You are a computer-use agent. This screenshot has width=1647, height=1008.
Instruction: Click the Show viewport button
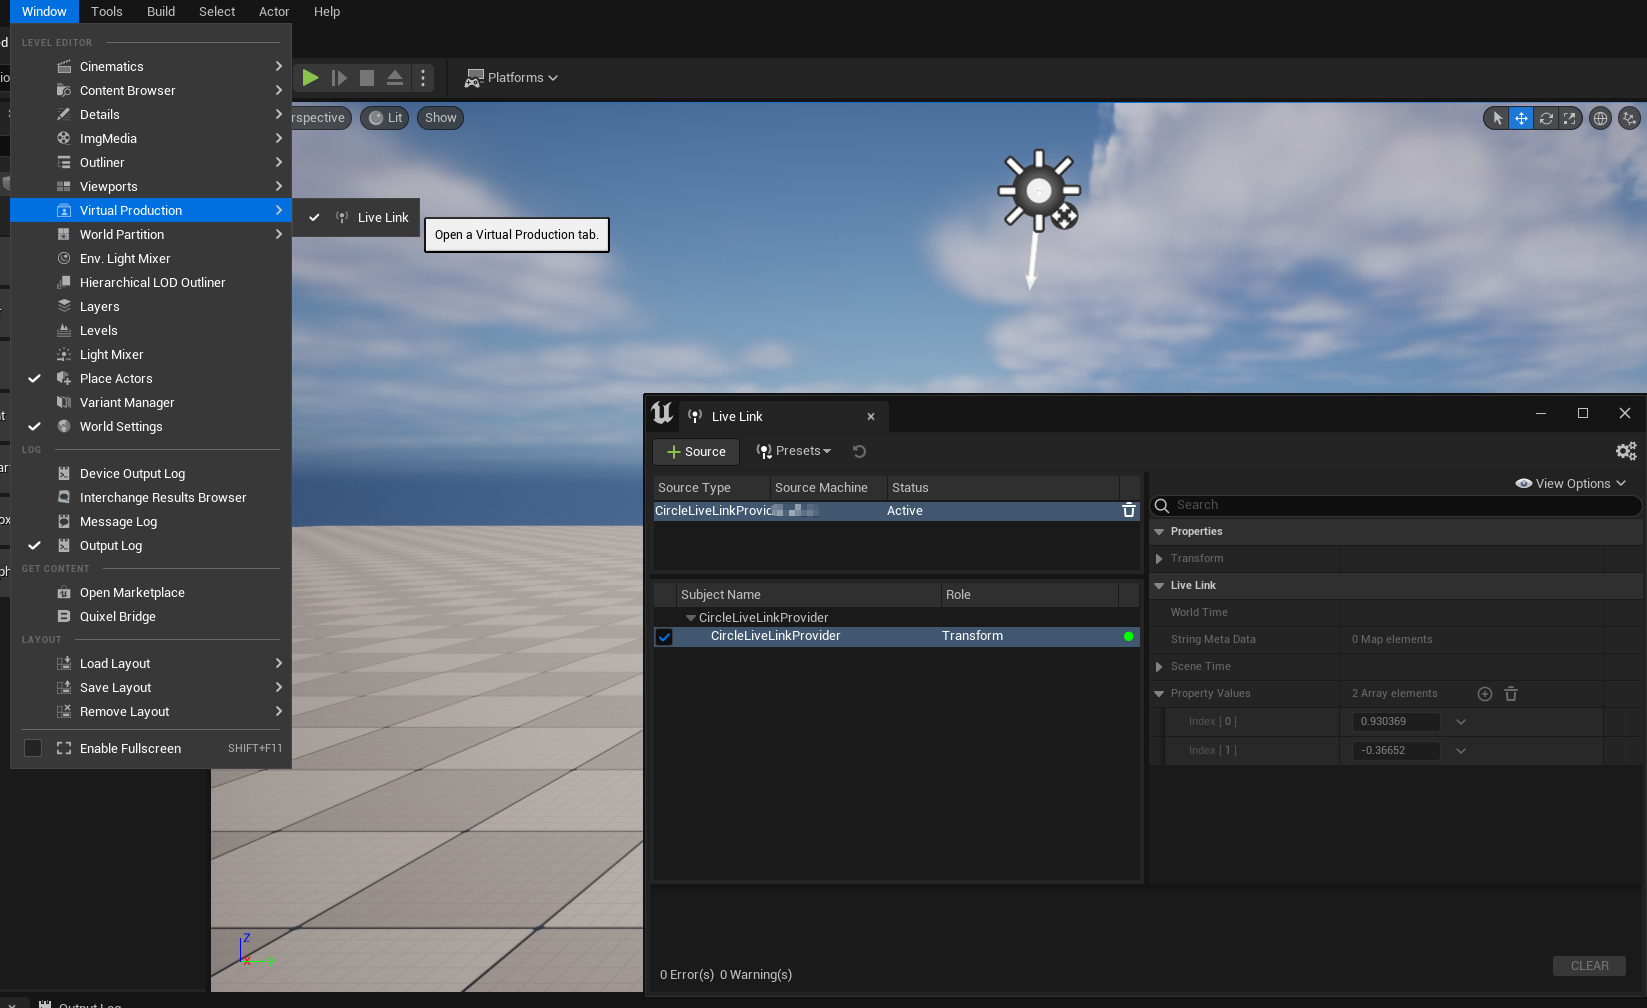pyautogui.click(x=440, y=118)
